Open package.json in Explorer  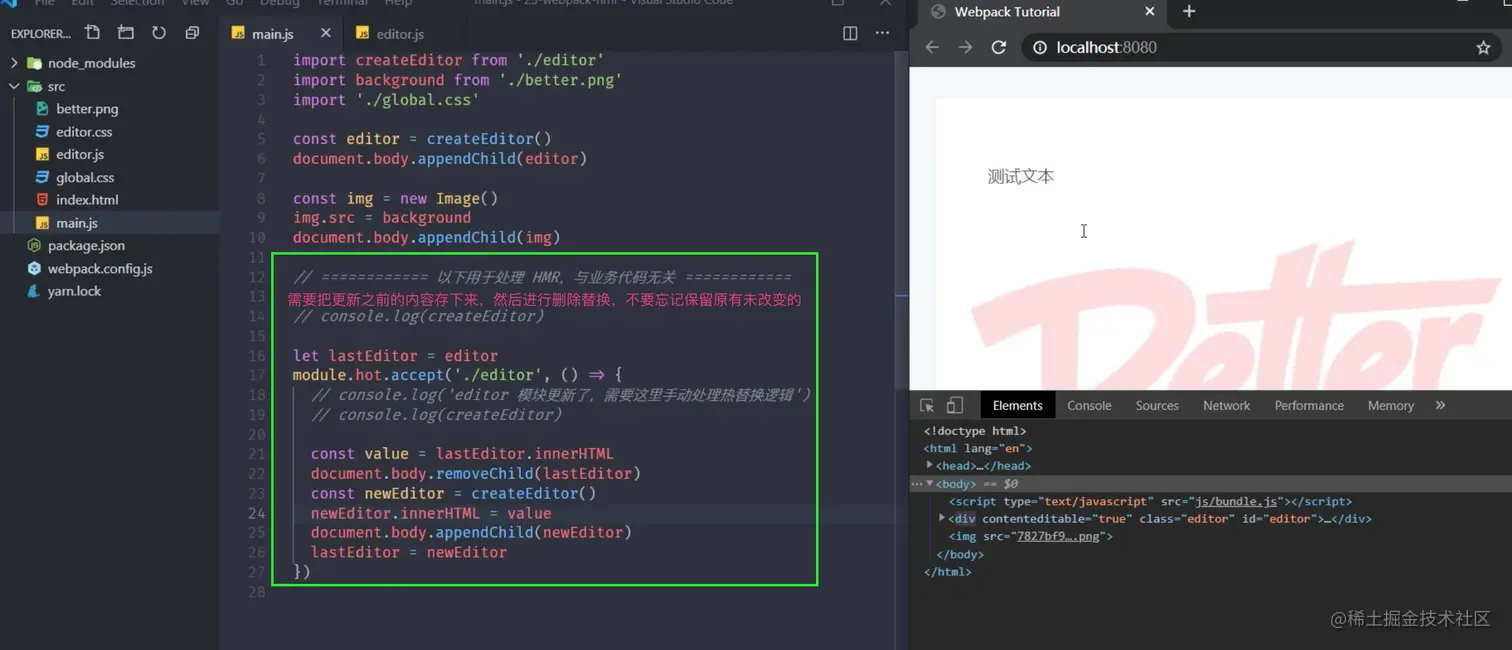point(86,245)
